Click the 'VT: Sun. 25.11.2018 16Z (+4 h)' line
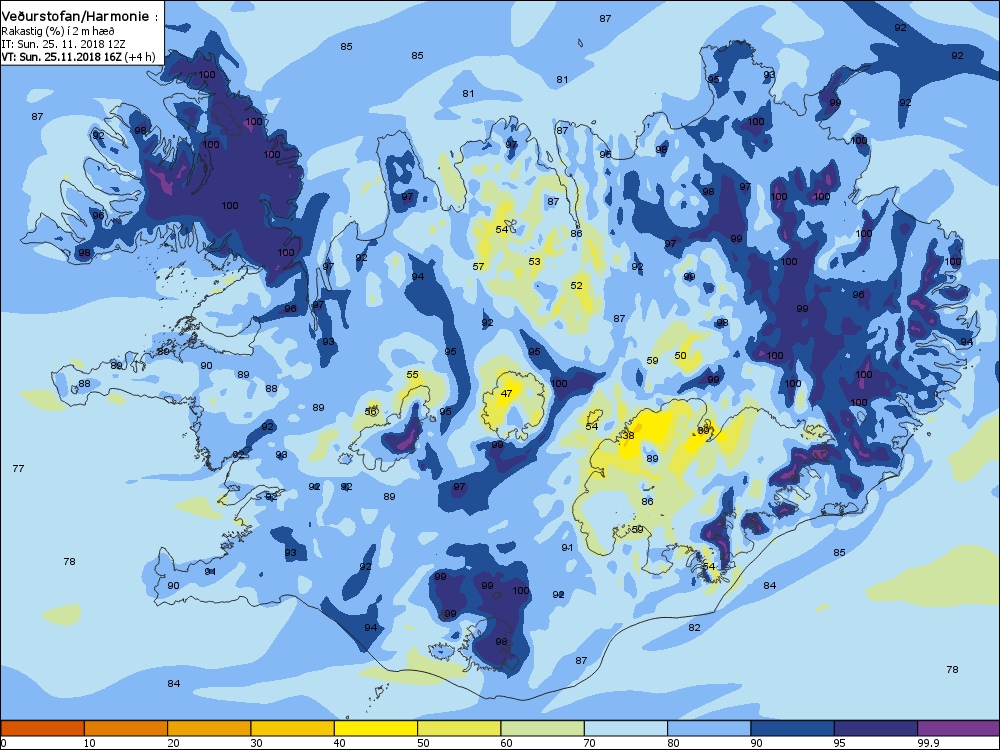The height and width of the screenshot is (750, 1000). pos(78,57)
